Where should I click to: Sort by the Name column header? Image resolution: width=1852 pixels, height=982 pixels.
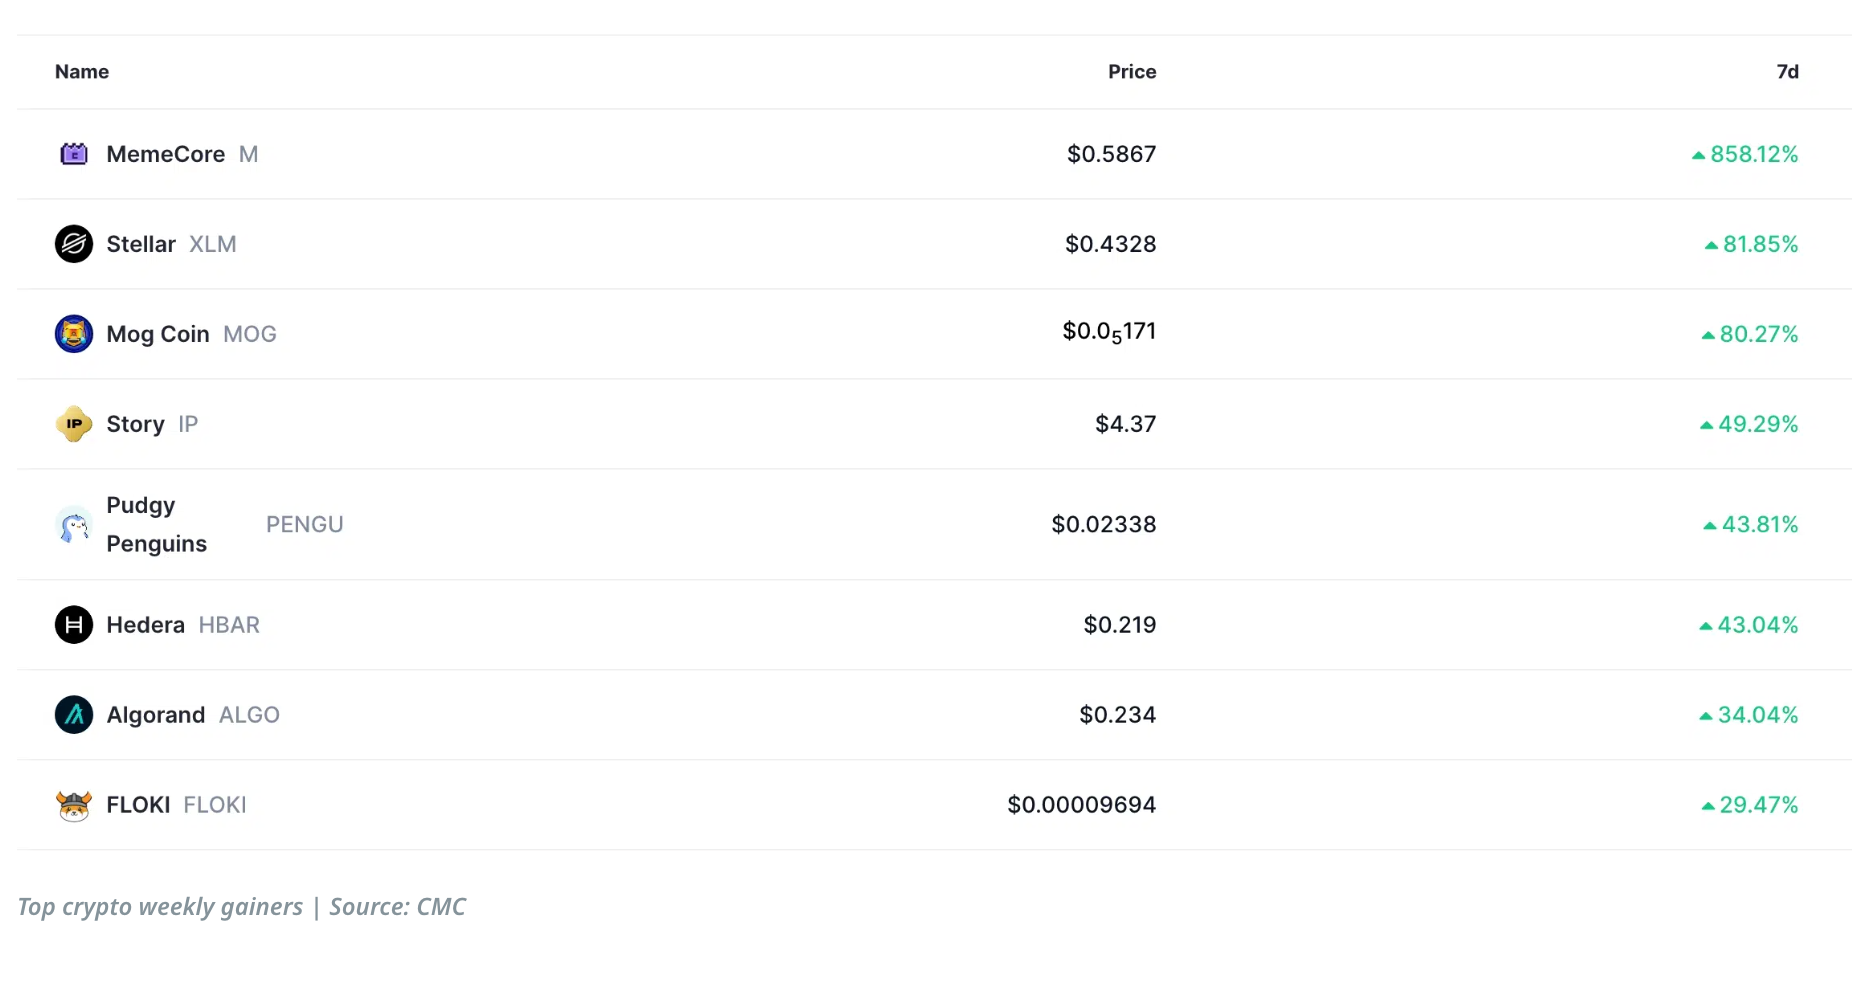pyautogui.click(x=82, y=72)
